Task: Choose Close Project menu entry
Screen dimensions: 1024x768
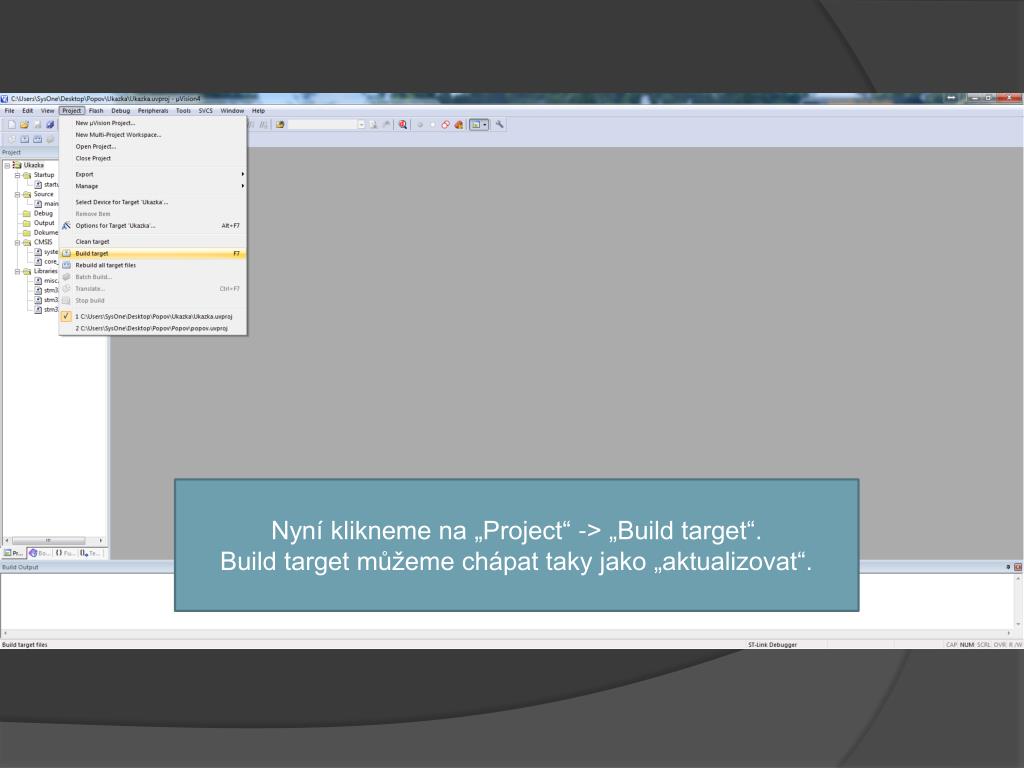Action: 153,158
